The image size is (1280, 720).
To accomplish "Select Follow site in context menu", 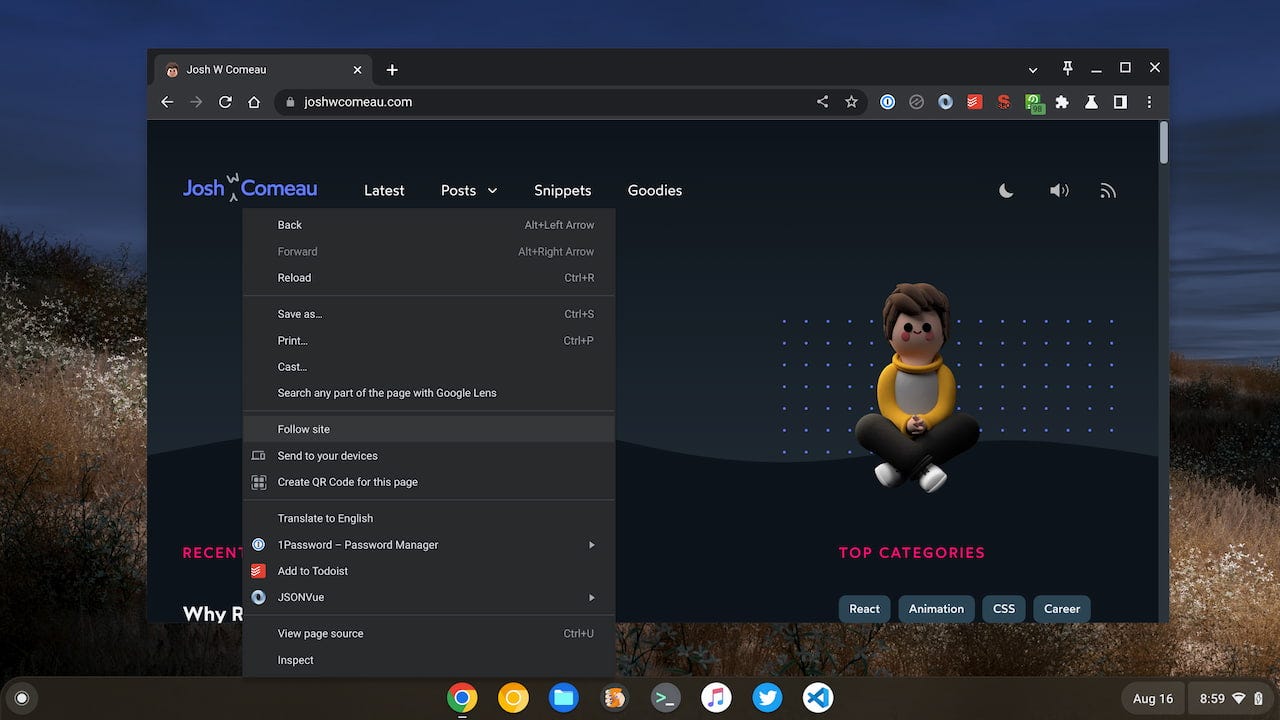I will [428, 429].
